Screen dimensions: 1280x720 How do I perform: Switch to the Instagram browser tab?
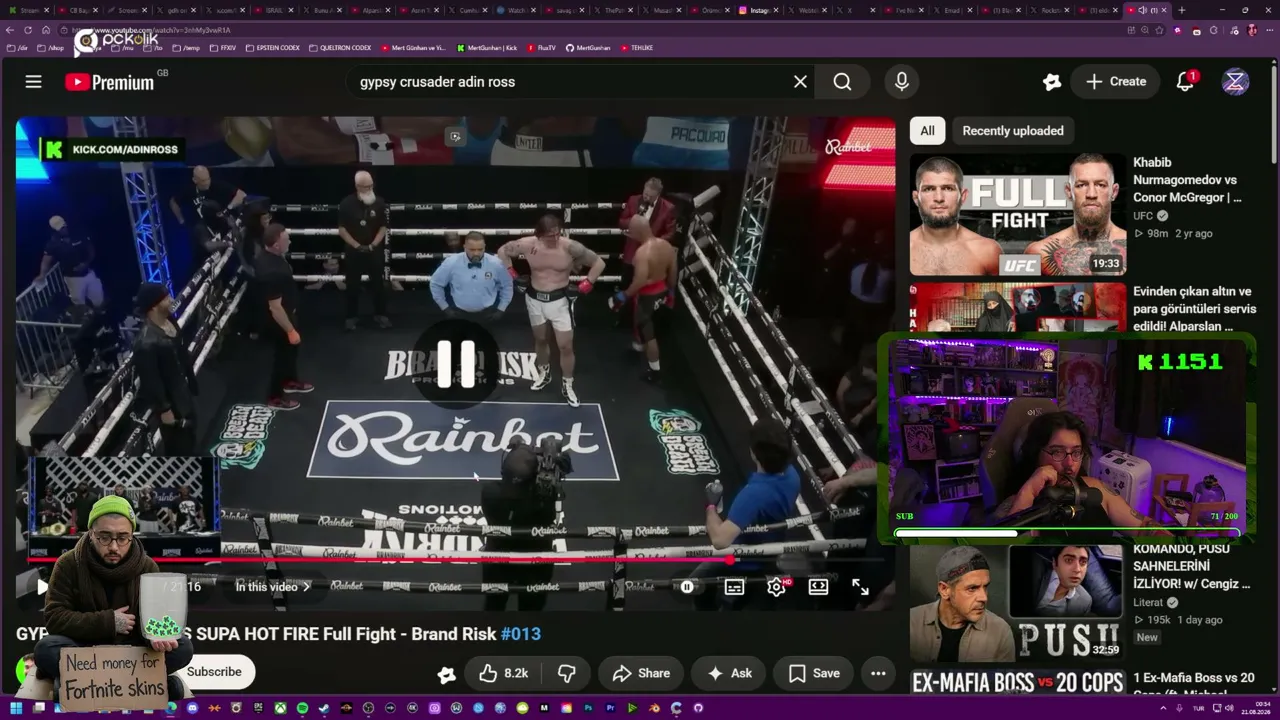click(x=759, y=10)
